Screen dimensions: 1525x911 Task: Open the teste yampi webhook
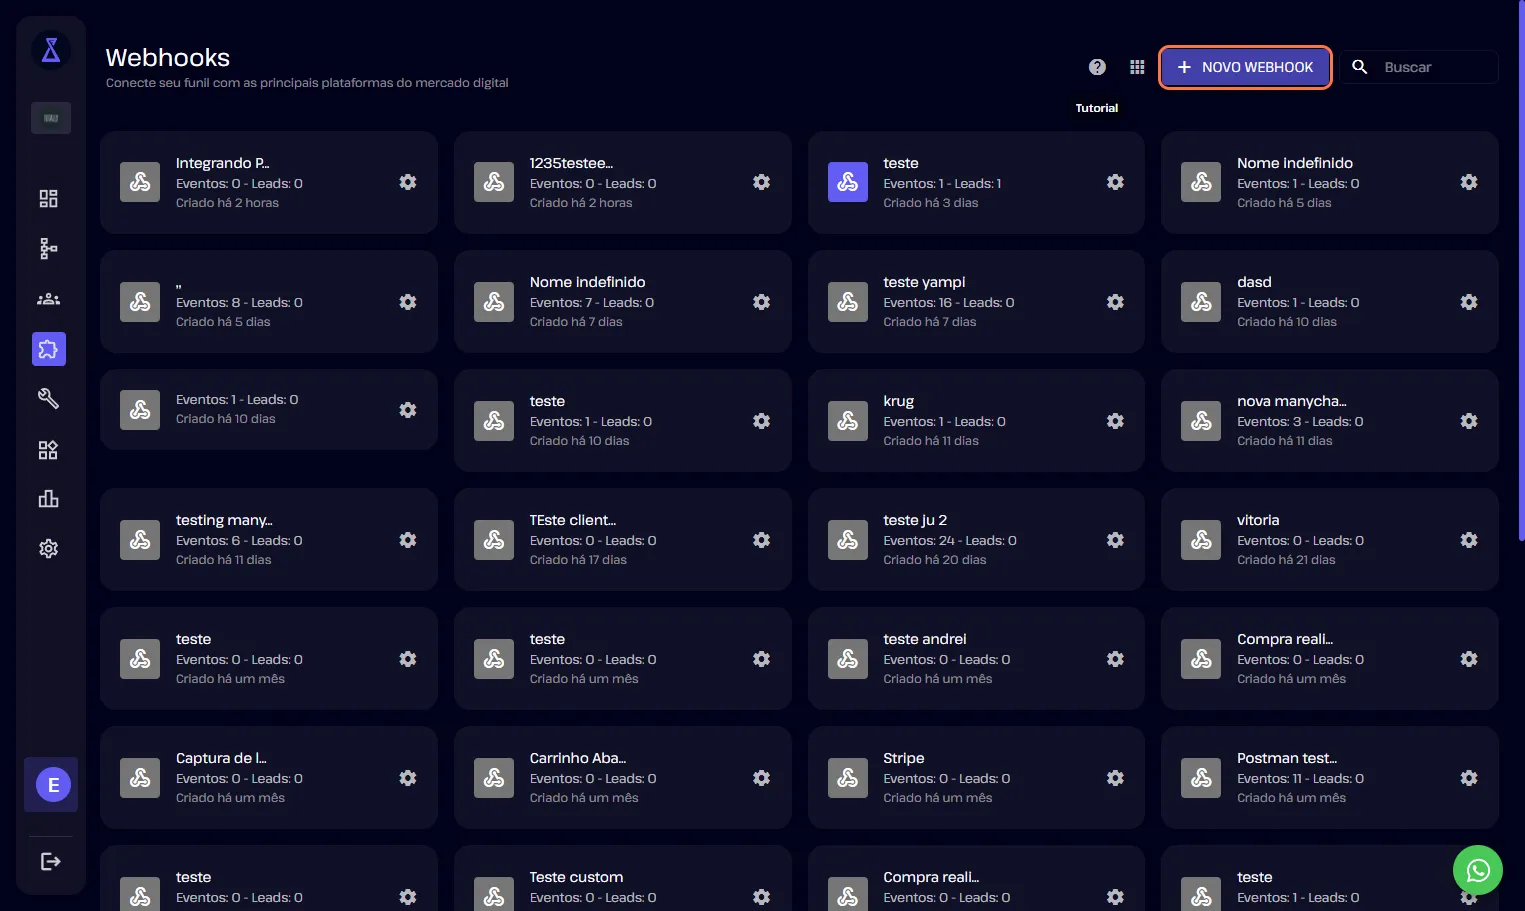tap(976, 302)
